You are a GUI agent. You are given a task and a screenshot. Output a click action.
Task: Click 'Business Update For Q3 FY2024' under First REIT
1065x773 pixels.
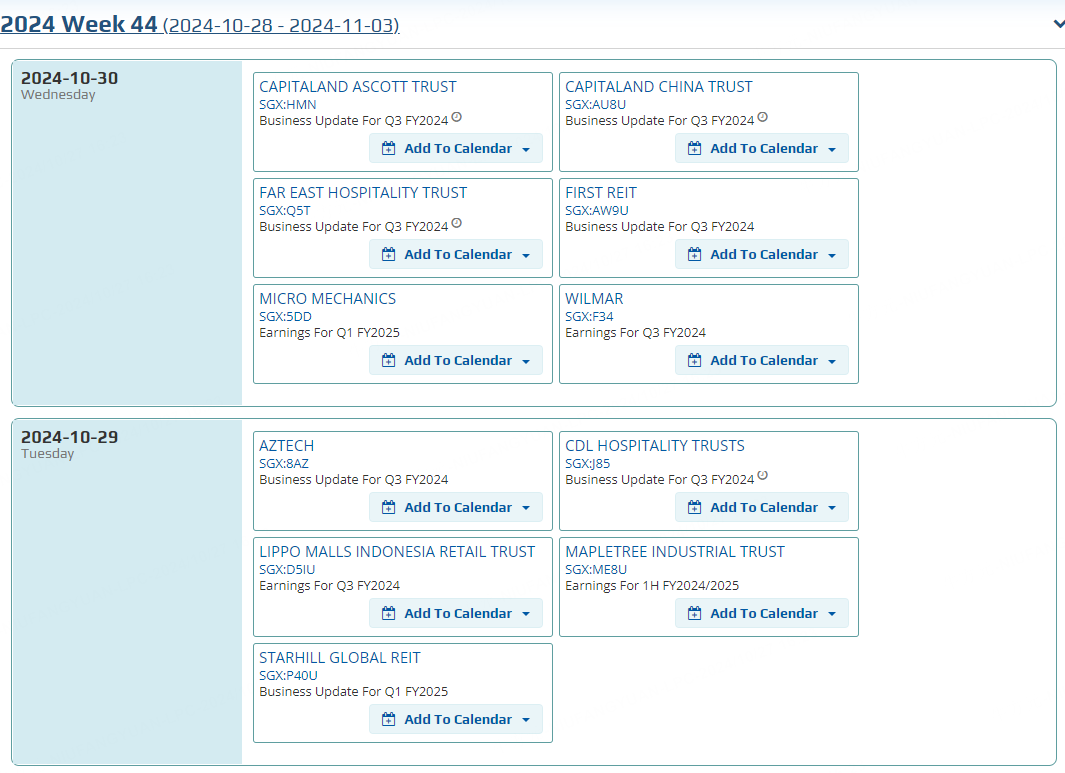click(x=660, y=227)
